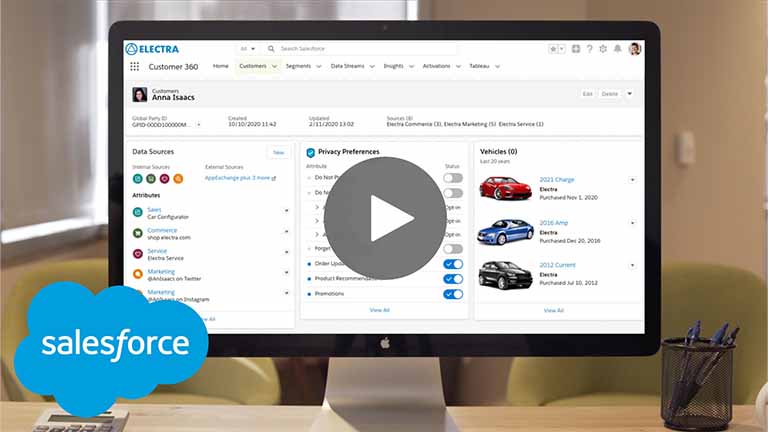Image resolution: width=768 pixels, height=432 pixels.
Task: Select the Tableau tab
Action: click(479, 66)
